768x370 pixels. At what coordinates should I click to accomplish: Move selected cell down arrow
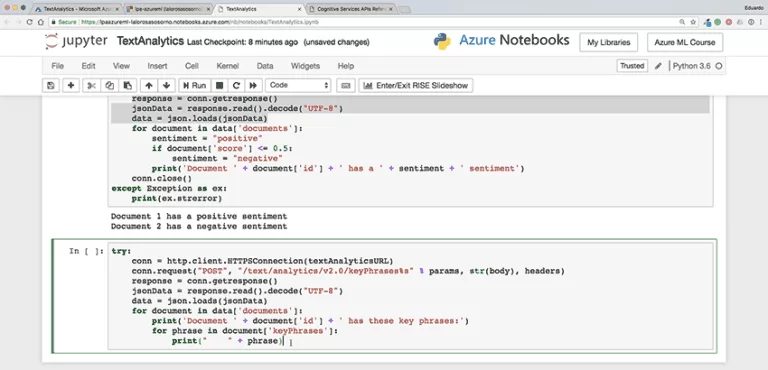(167, 85)
